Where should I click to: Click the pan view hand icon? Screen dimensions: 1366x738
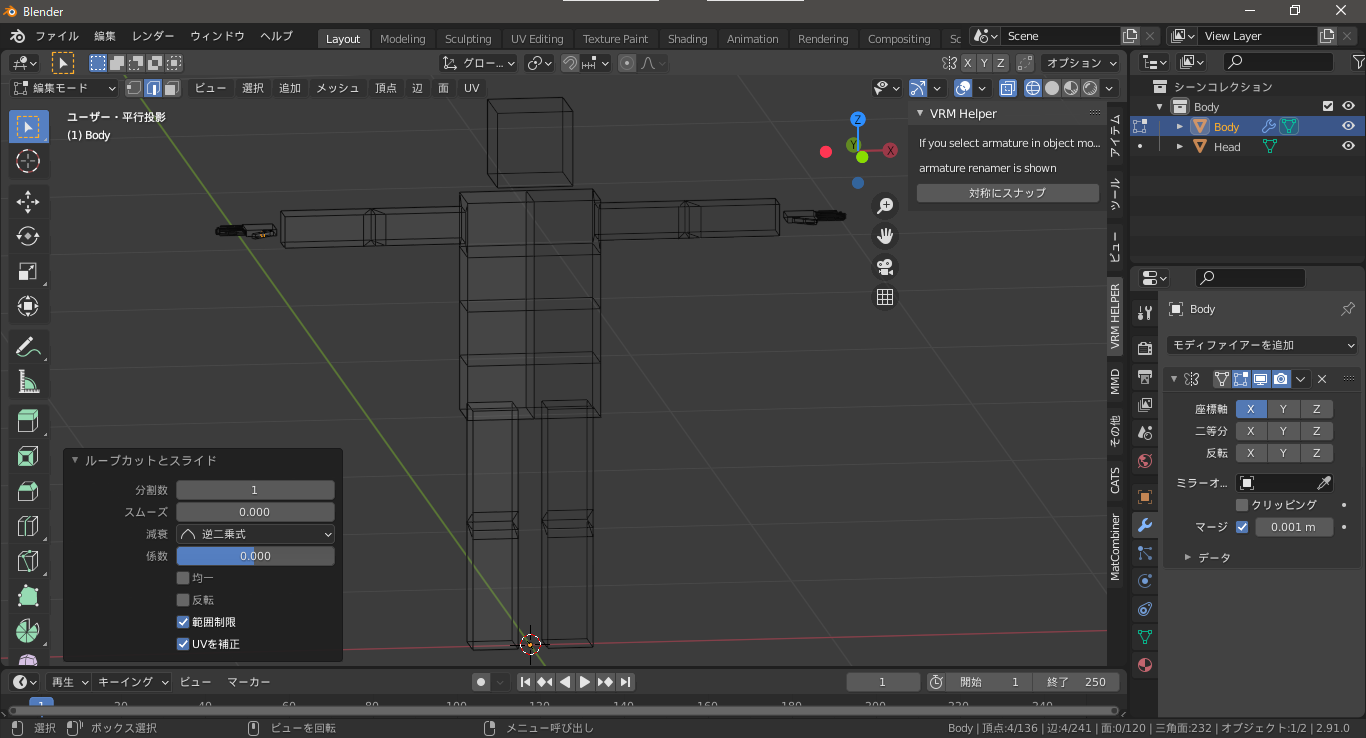point(885,236)
